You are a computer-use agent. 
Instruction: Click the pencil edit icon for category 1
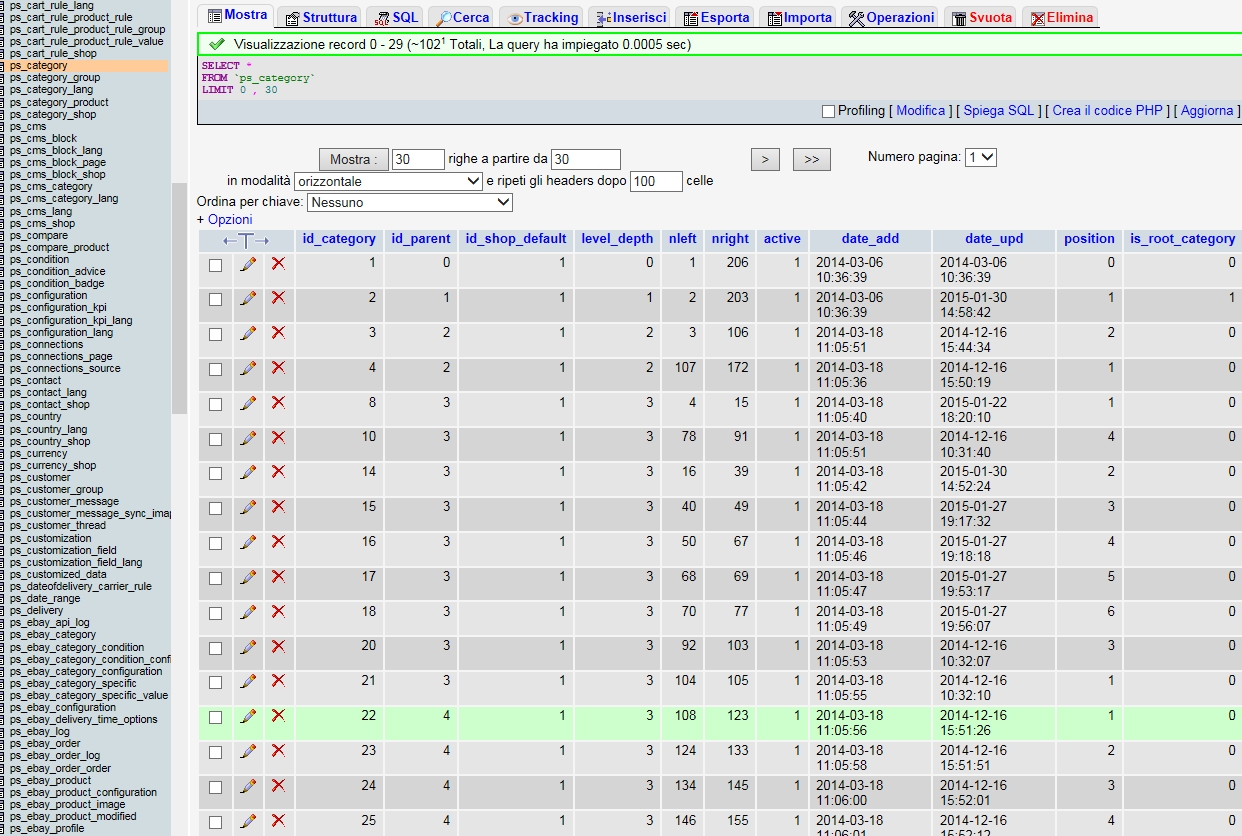248,264
